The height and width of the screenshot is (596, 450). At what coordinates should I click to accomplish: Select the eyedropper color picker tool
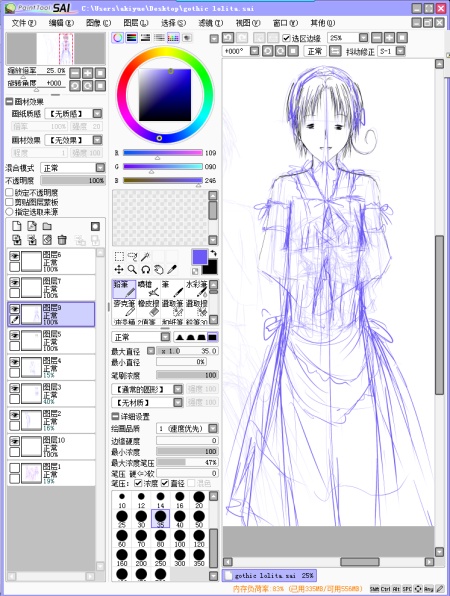pos(172,269)
